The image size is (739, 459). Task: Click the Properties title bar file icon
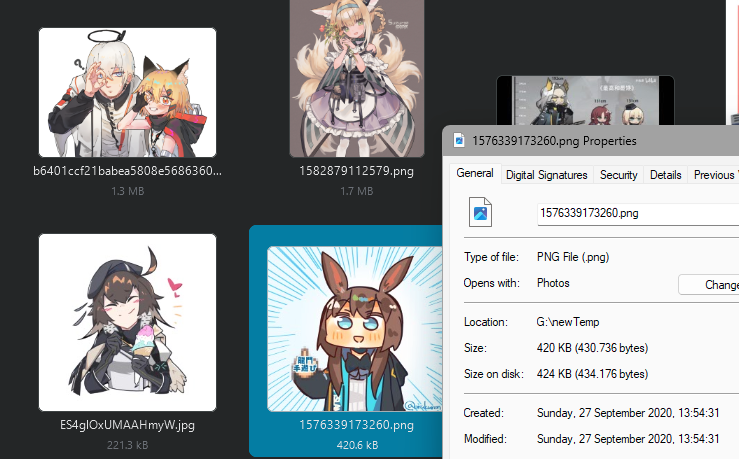[459, 140]
